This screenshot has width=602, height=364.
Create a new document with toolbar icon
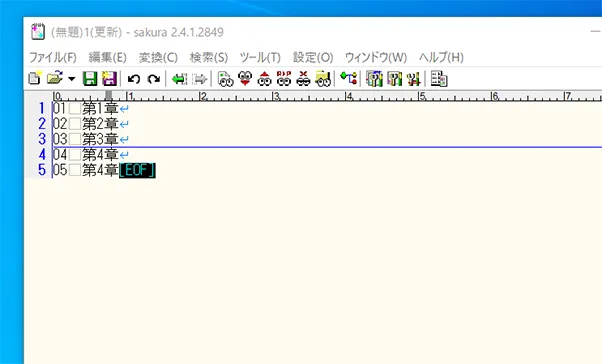(35, 79)
